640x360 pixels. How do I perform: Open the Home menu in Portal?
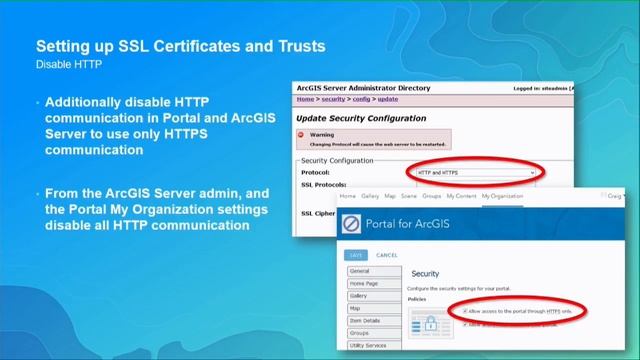tap(348, 196)
